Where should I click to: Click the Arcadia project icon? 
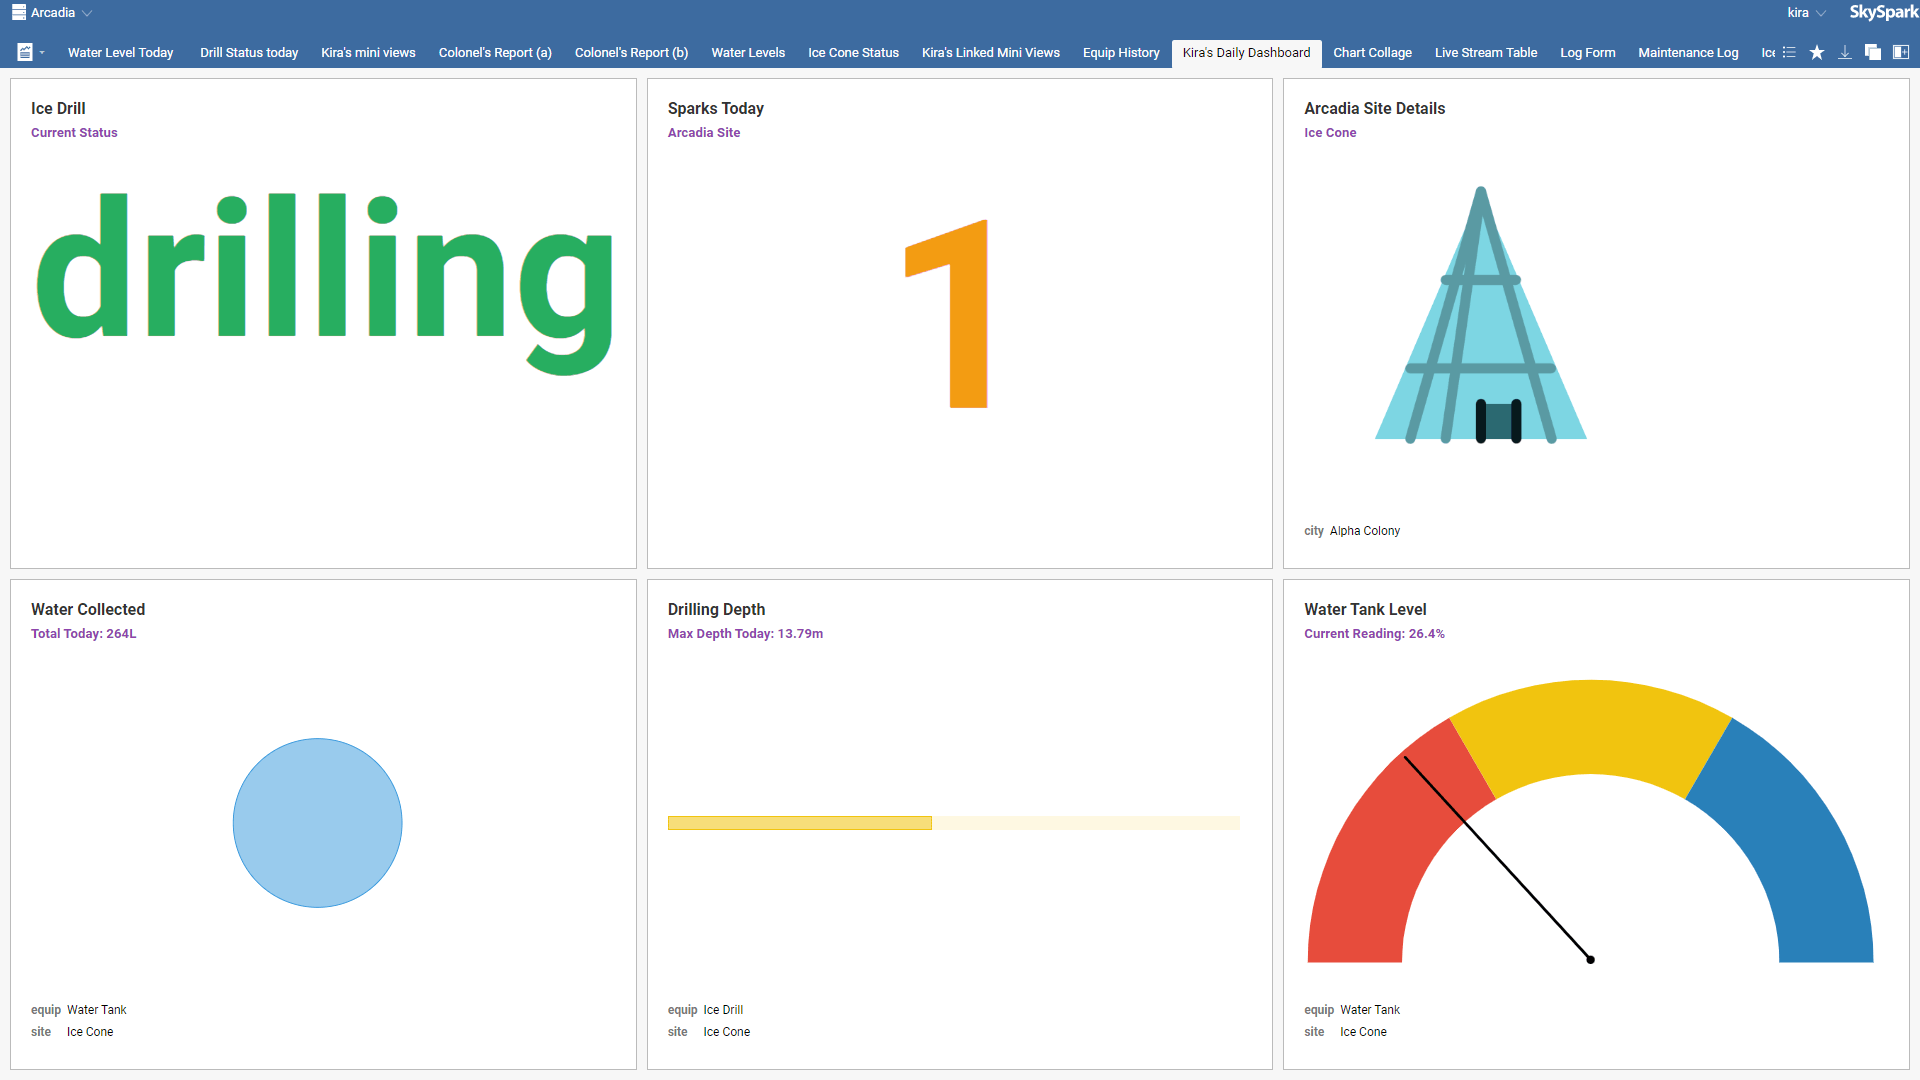tap(19, 13)
